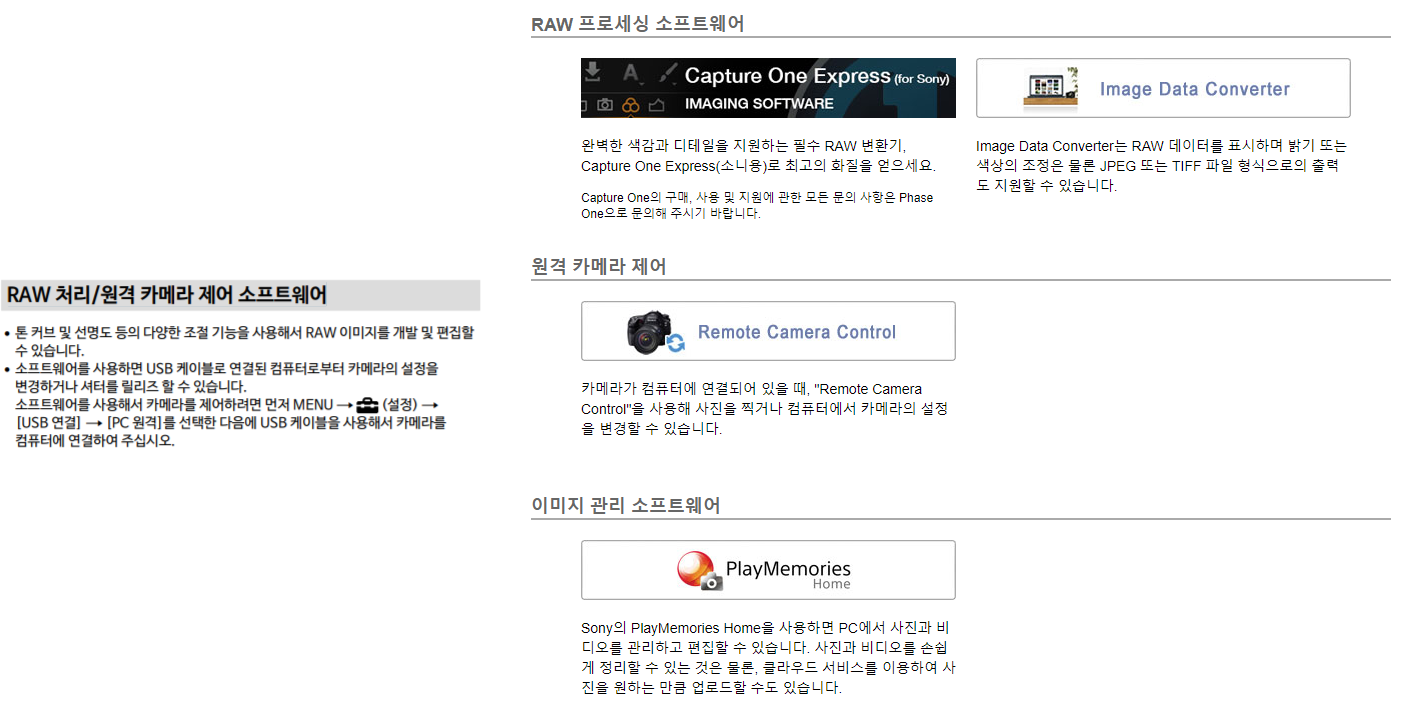This screenshot has height=714, width=1410.
Task: Click the orange color circles icon in banner
Action: click(630, 104)
